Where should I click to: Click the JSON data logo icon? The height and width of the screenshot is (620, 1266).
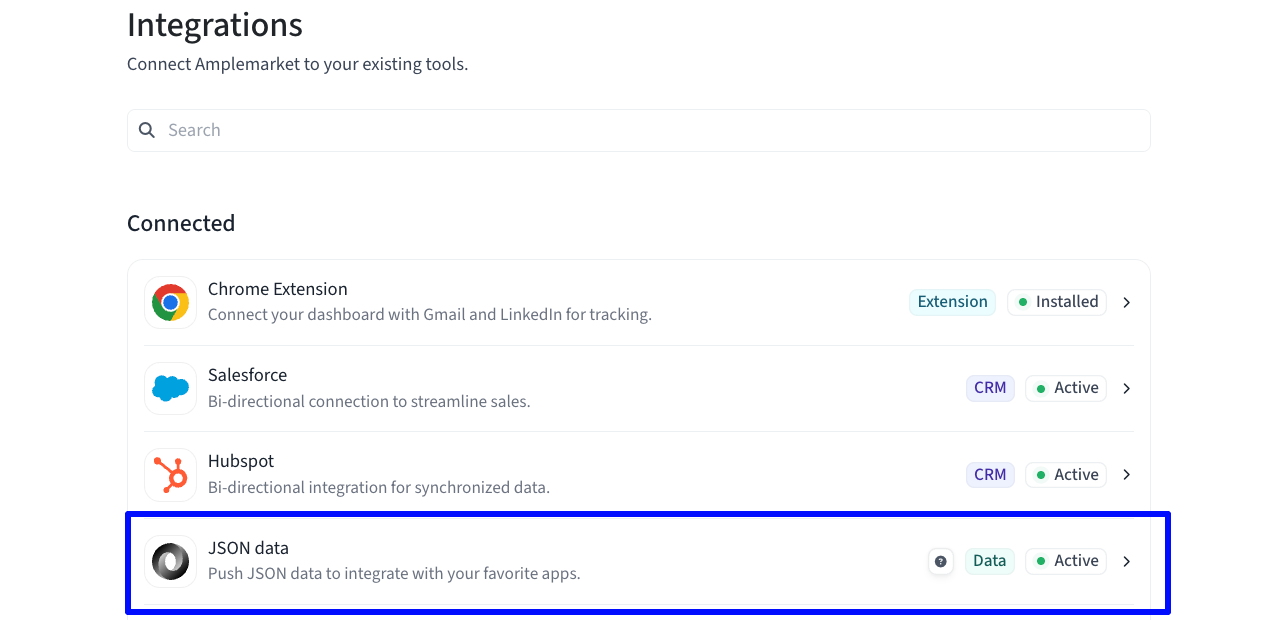[170, 561]
